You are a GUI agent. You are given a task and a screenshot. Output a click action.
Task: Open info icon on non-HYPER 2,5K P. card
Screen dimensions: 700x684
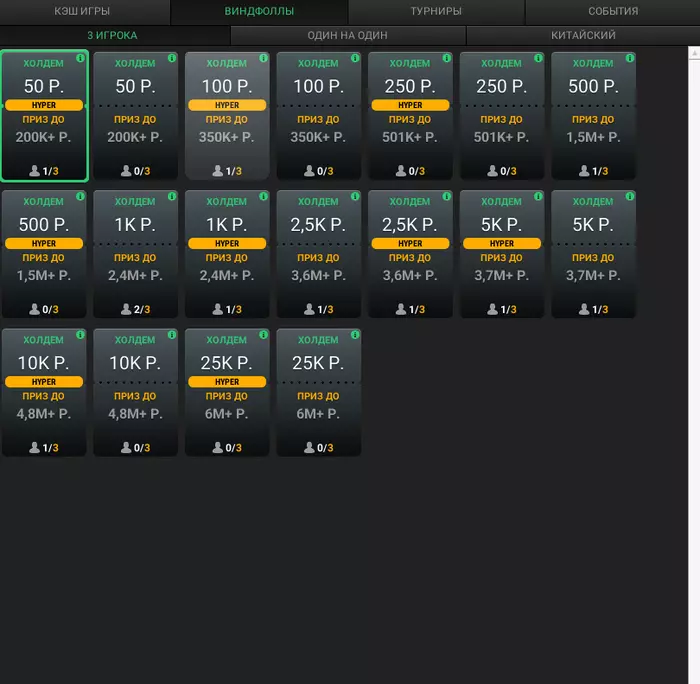pos(355,196)
